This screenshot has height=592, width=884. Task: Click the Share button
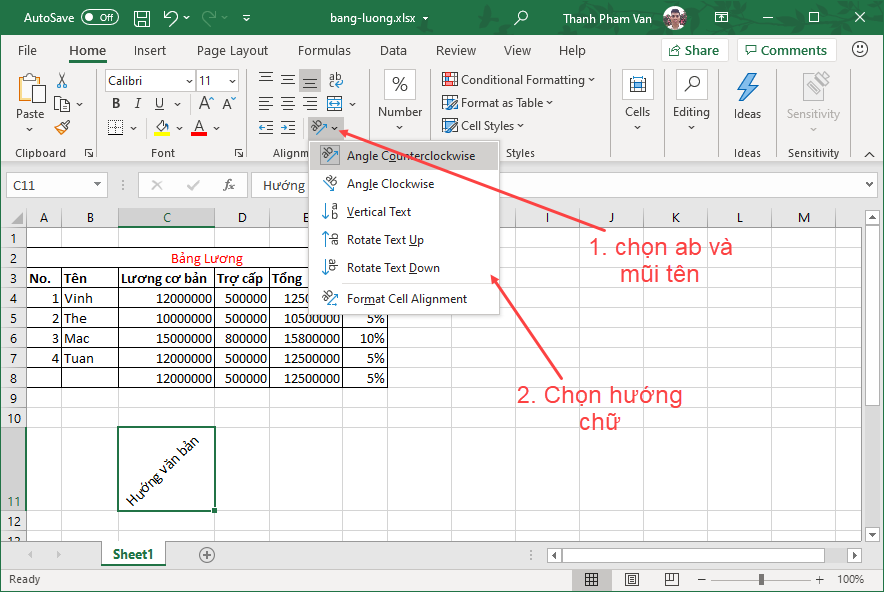tap(695, 50)
